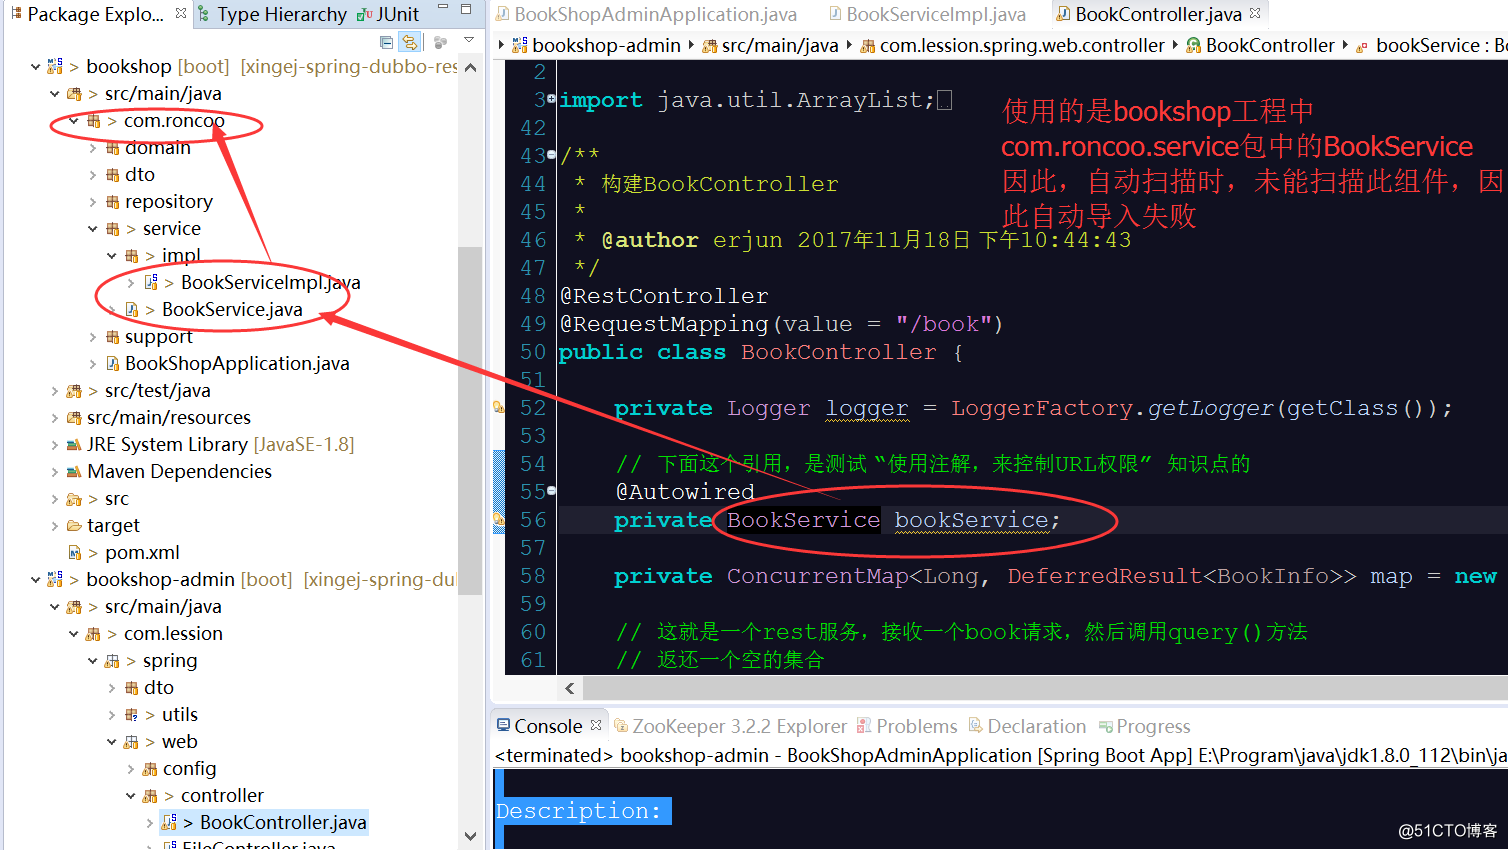Select BookShopApplication.java in the tree
This screenshot has width=1508, height=850.
click(237, 364)
